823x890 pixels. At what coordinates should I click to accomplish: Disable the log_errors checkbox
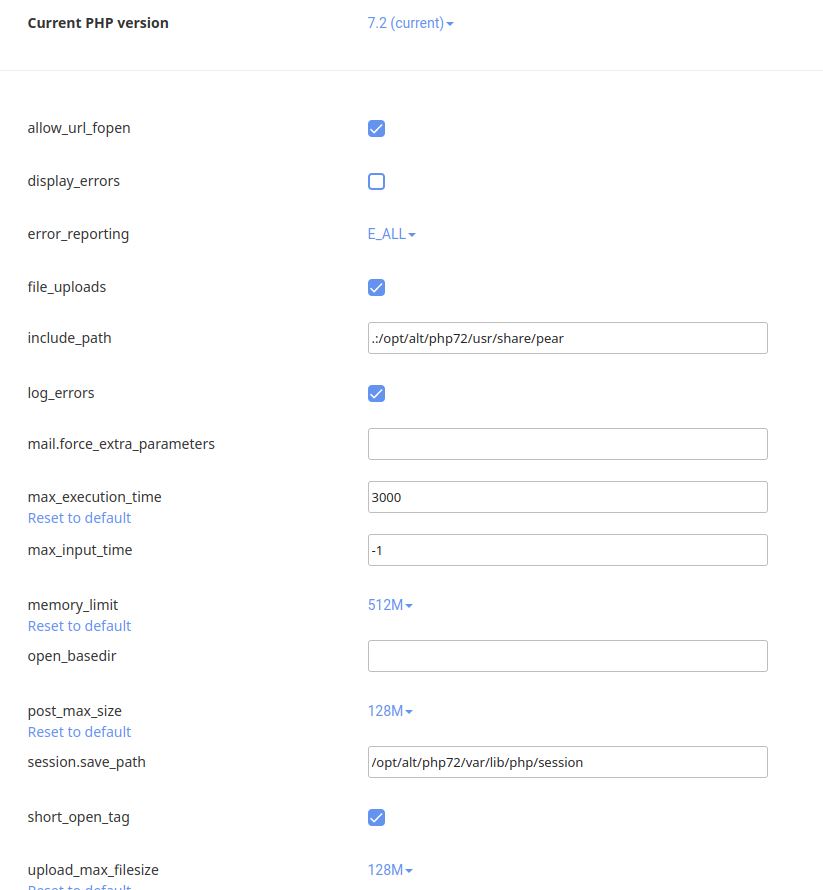pyautogui.click(x=376, y=393)
